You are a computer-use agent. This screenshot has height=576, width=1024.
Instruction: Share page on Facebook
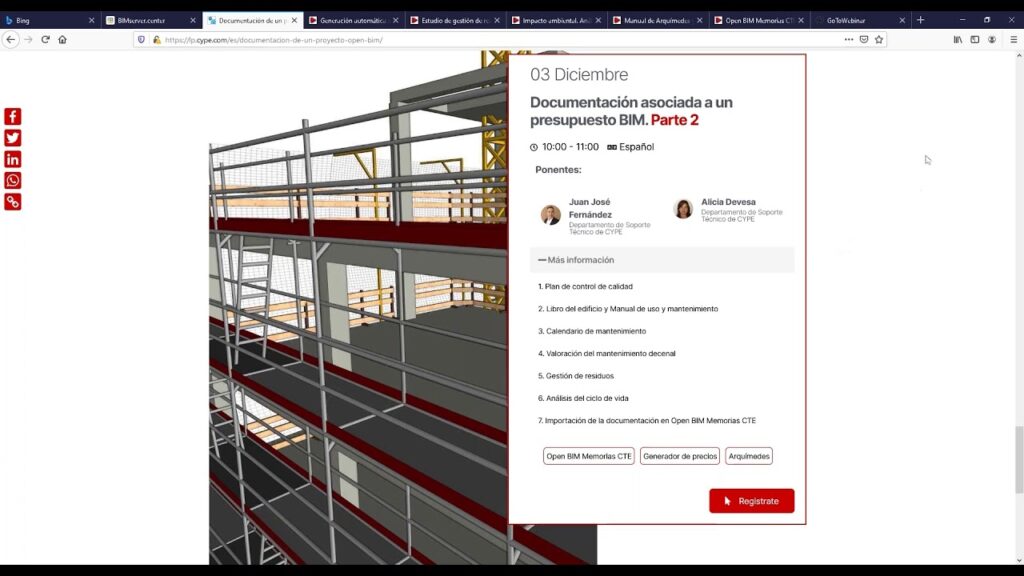click(13, 117)
